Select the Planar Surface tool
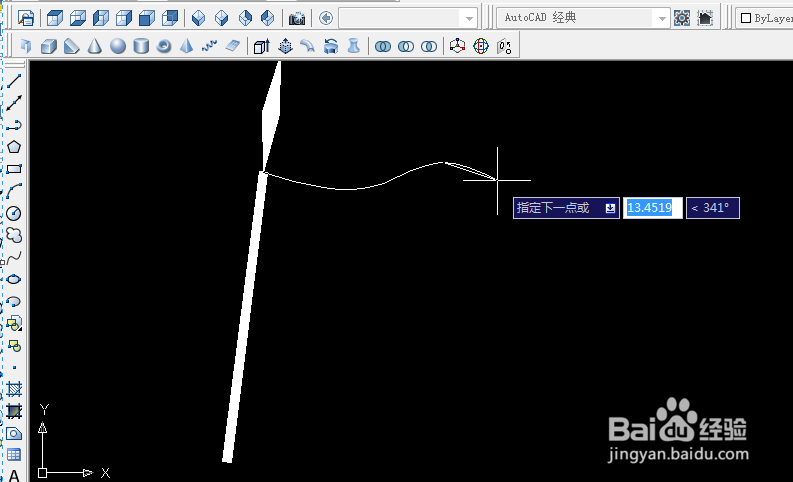The height and width of the screenshot is (482, 793). coord(233,47)
